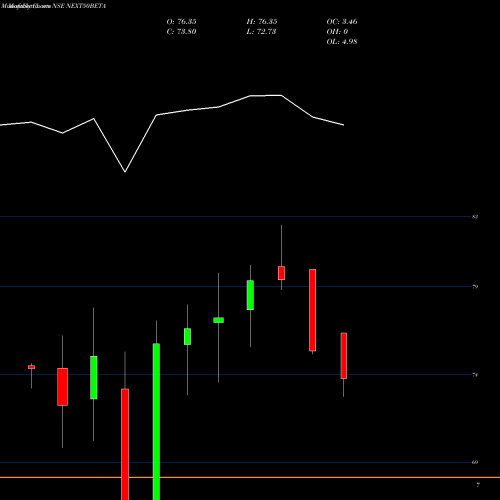This screenshot has width=500, height=500.
Task: Click the orange horizontal level line
Action: pyautogui.click(x=250, y=477)
